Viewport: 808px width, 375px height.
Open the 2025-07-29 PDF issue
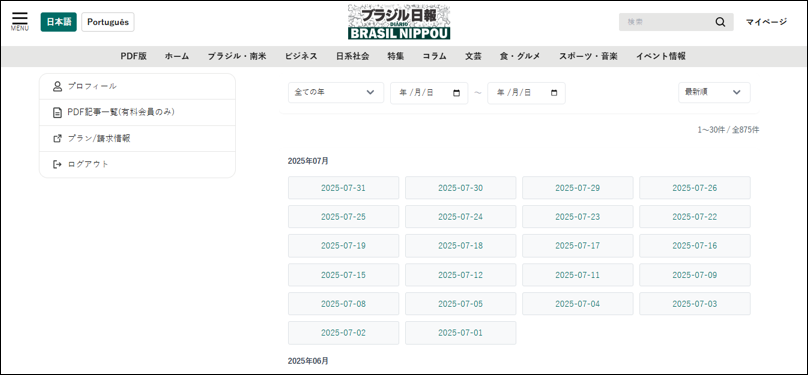click(x=578, y=188)
